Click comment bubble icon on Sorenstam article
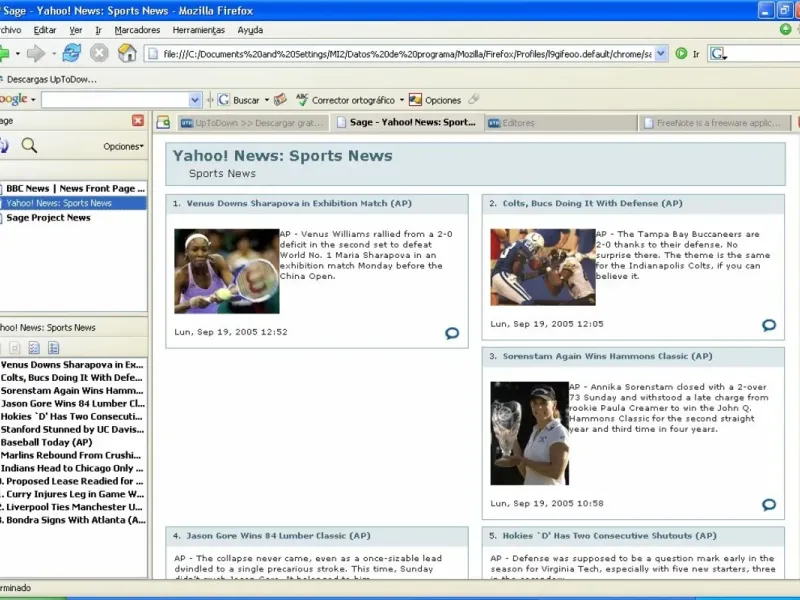 [769, 505]
